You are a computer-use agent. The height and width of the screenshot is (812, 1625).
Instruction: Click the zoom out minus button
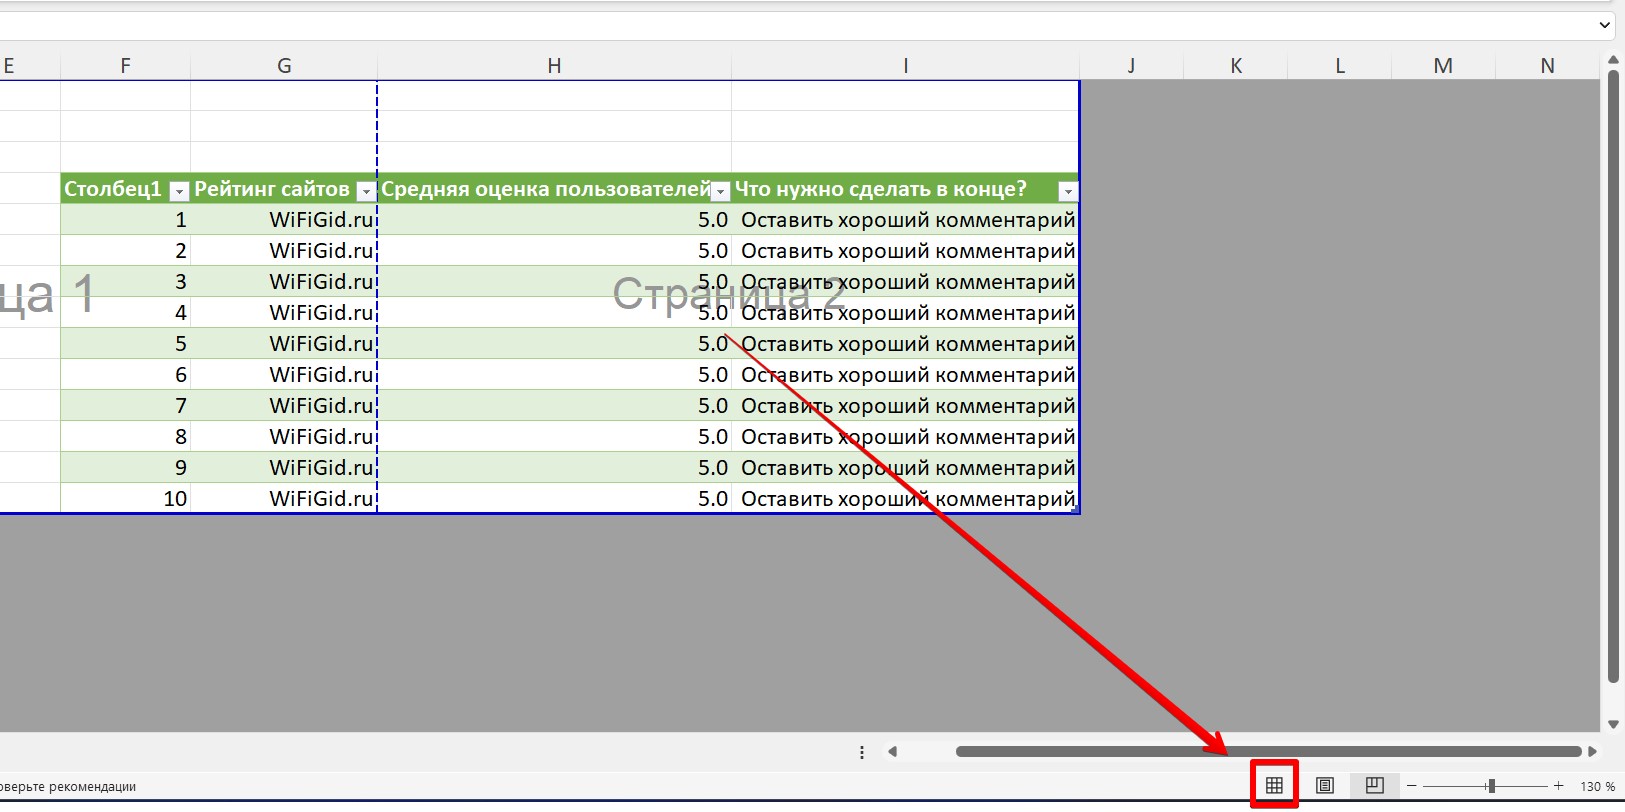point(1412,786)
